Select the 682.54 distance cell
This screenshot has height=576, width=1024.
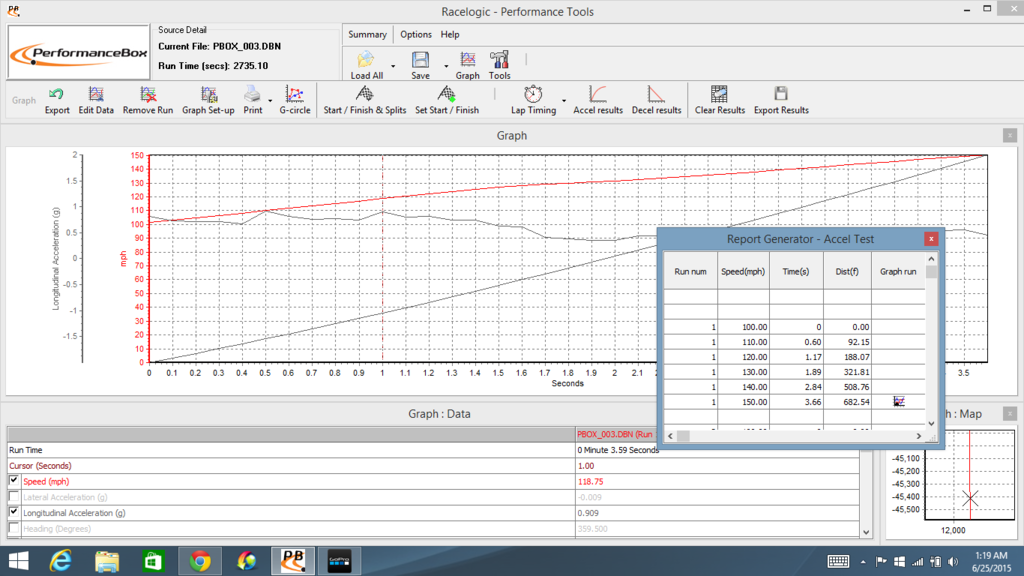[847, 402]
